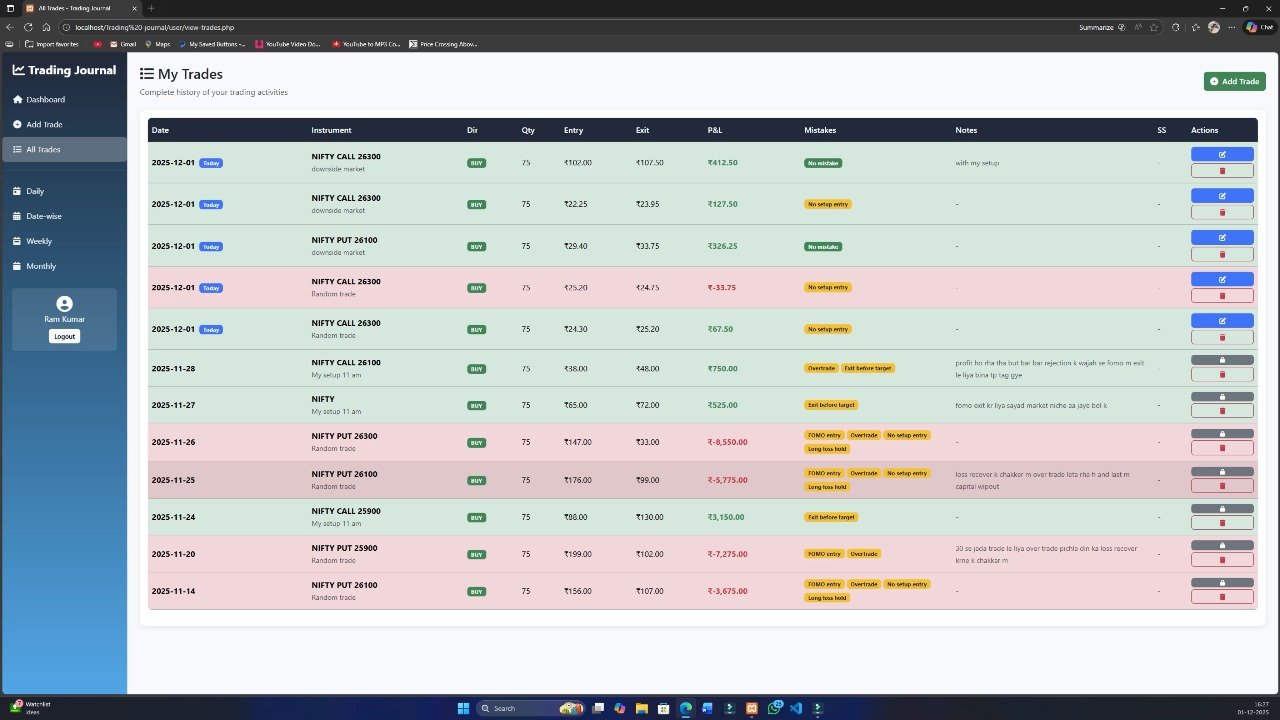The image size is (1280, 720).
Task: Click delete icon for NIFTY PUT 26100 today trade
Action: coord(1221,254)
